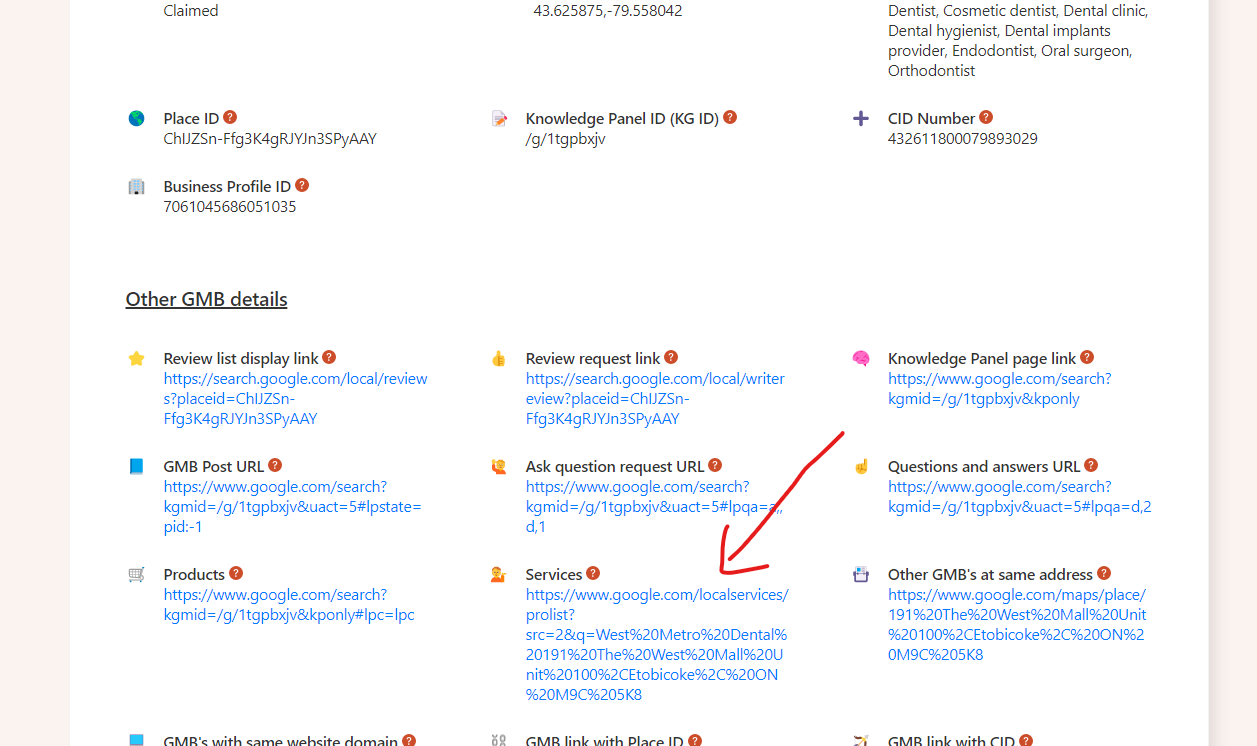The width and height of the screenshot is (1257, 746).
Task: Click the help icon next to Services
Action: (x=594, y=573)
